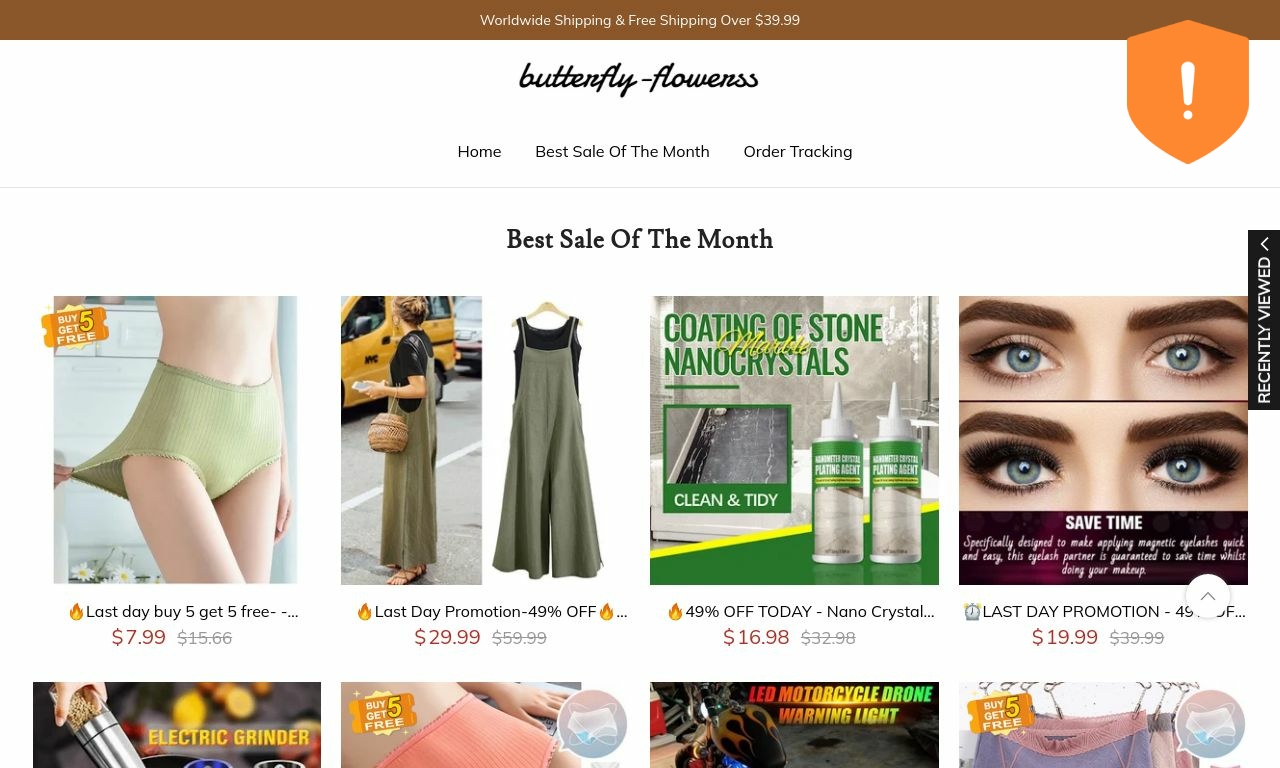Image resolution: width=1280 pixels, height=768 pixels.
Task: Open the green high-waist underwear product image
Action: click(177, 440)
